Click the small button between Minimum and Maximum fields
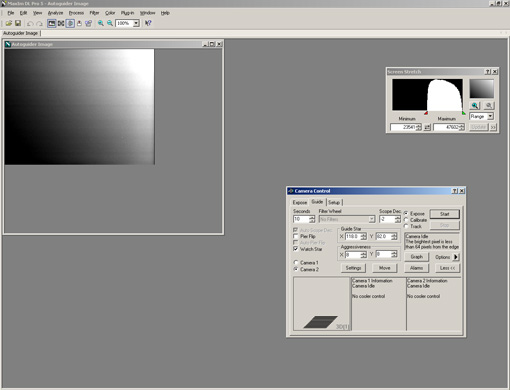Screen dimensions: 510x390 point(427,127)
